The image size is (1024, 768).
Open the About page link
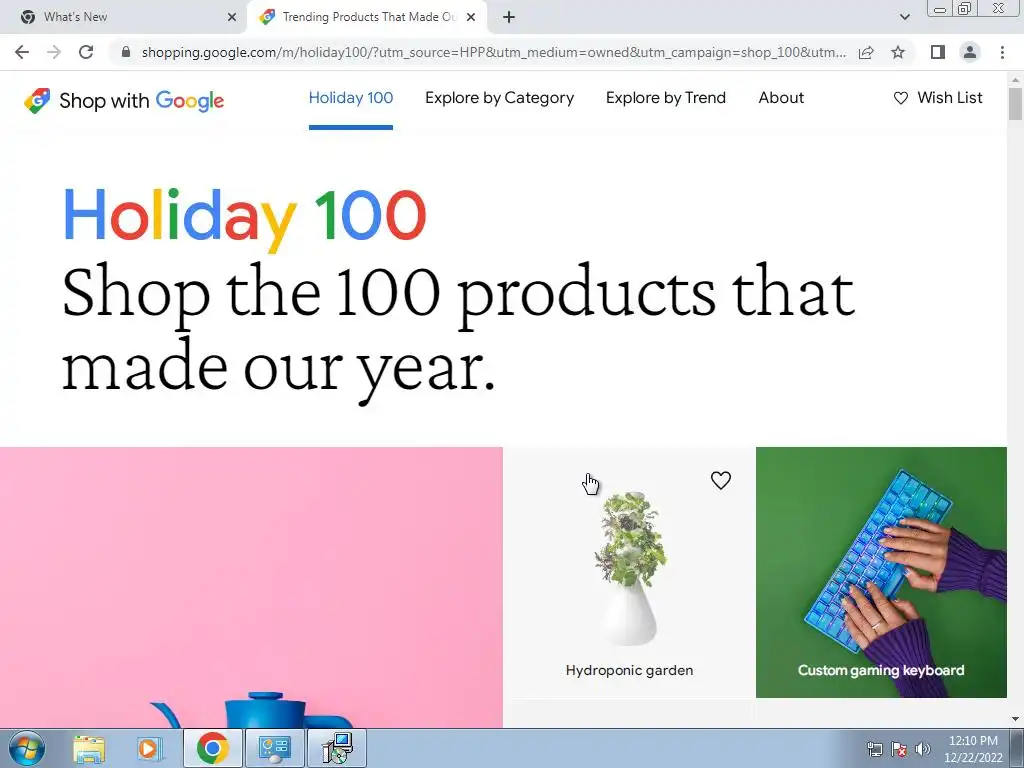pyautogui.click(x=781, y=98)
